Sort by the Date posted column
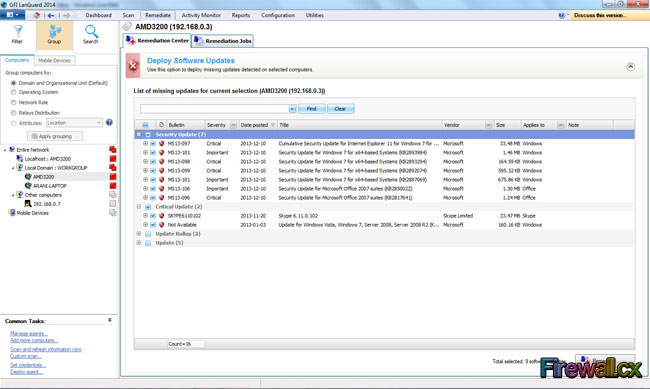The width and height of the screenshot is (650, 389). (257, 125)
